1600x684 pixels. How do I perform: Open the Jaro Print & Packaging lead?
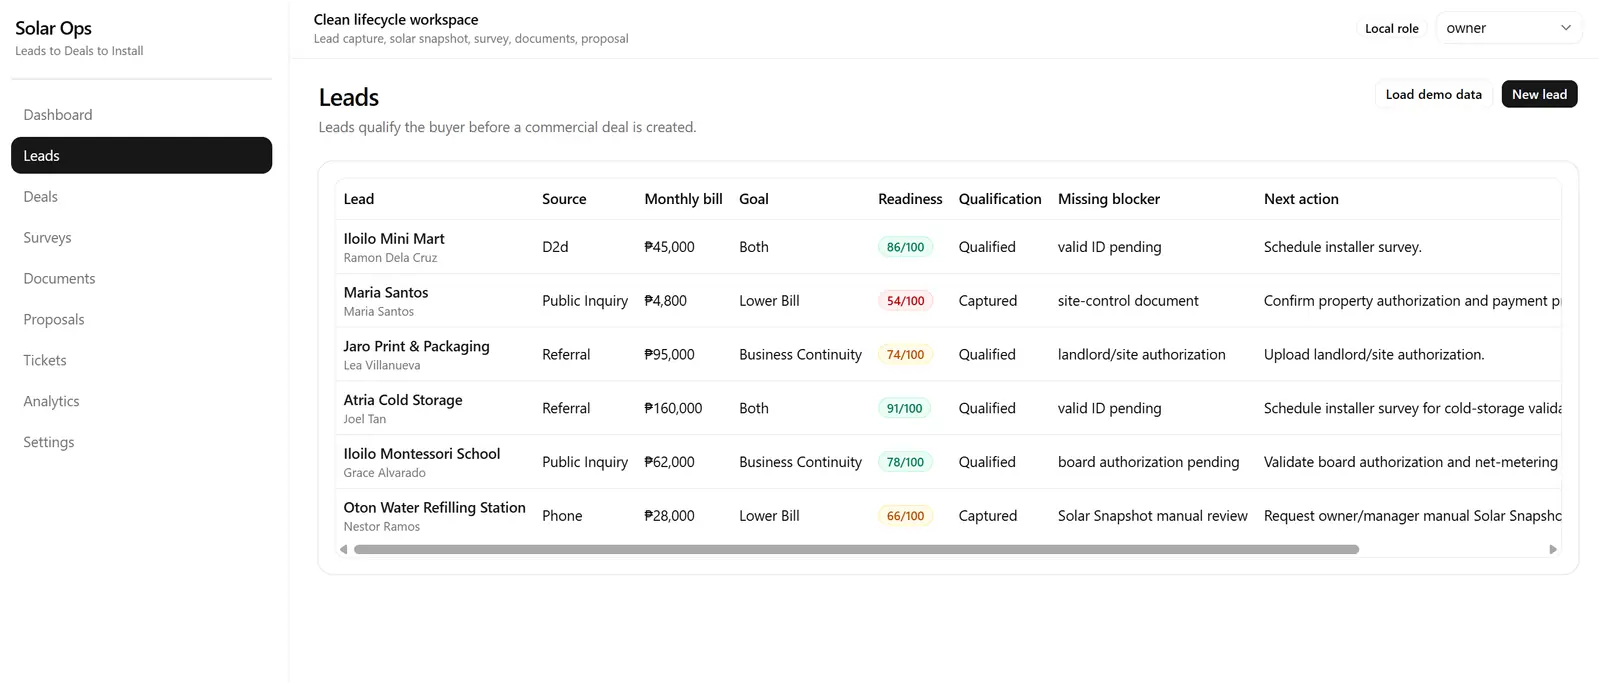(x=417, y=346)
